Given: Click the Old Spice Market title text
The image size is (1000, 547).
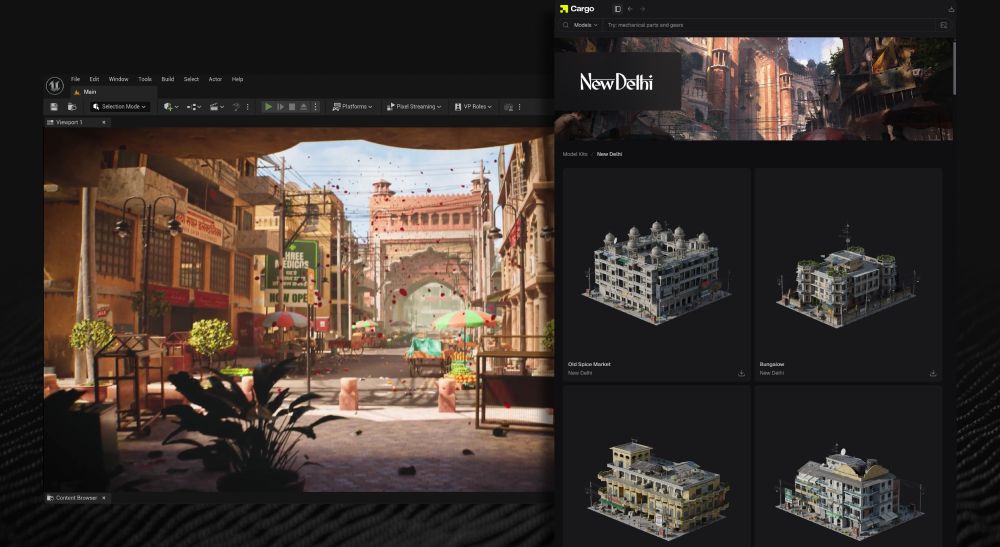Looking at the screenshot, I should (x=589, y=364).
